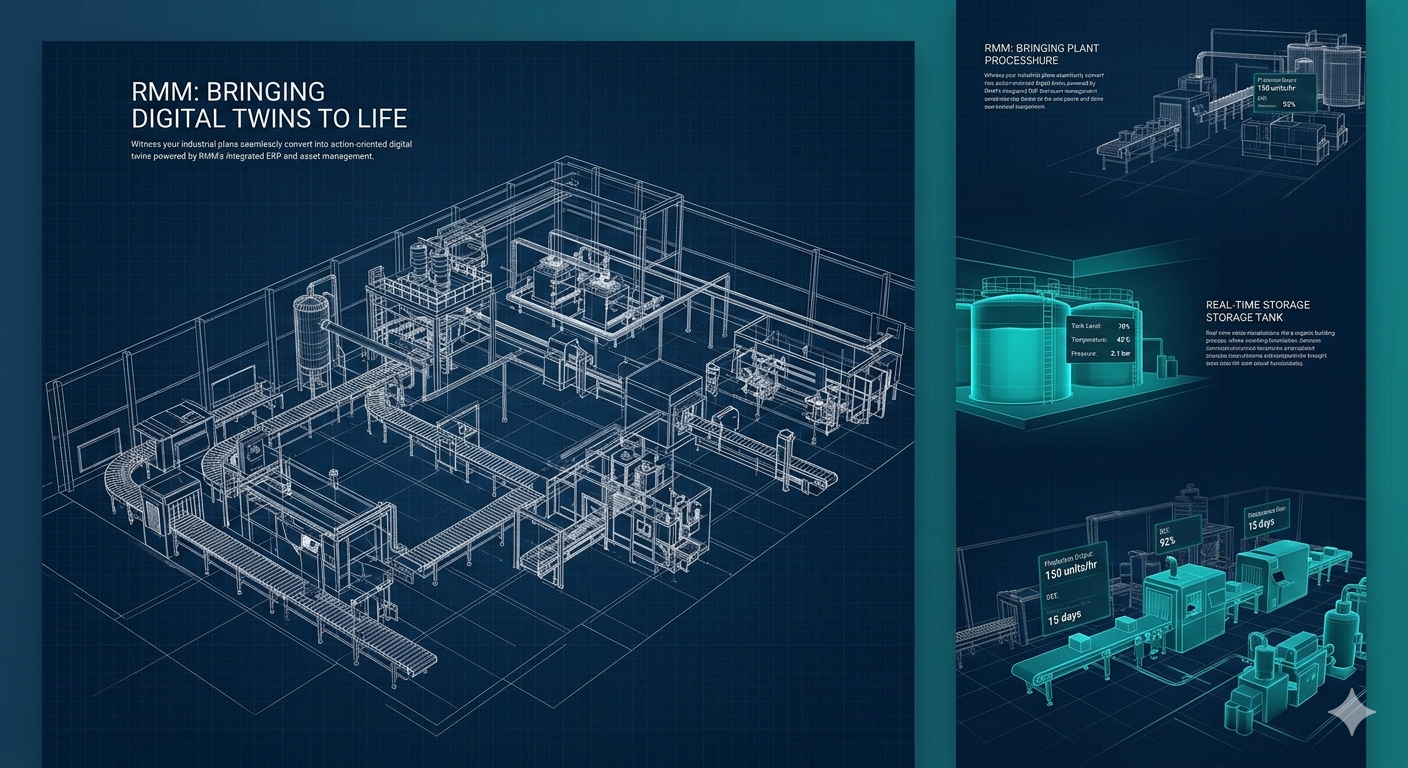
Task: Click the Pressure 2.1 bar row
Action: click(x=1100, y=354)
